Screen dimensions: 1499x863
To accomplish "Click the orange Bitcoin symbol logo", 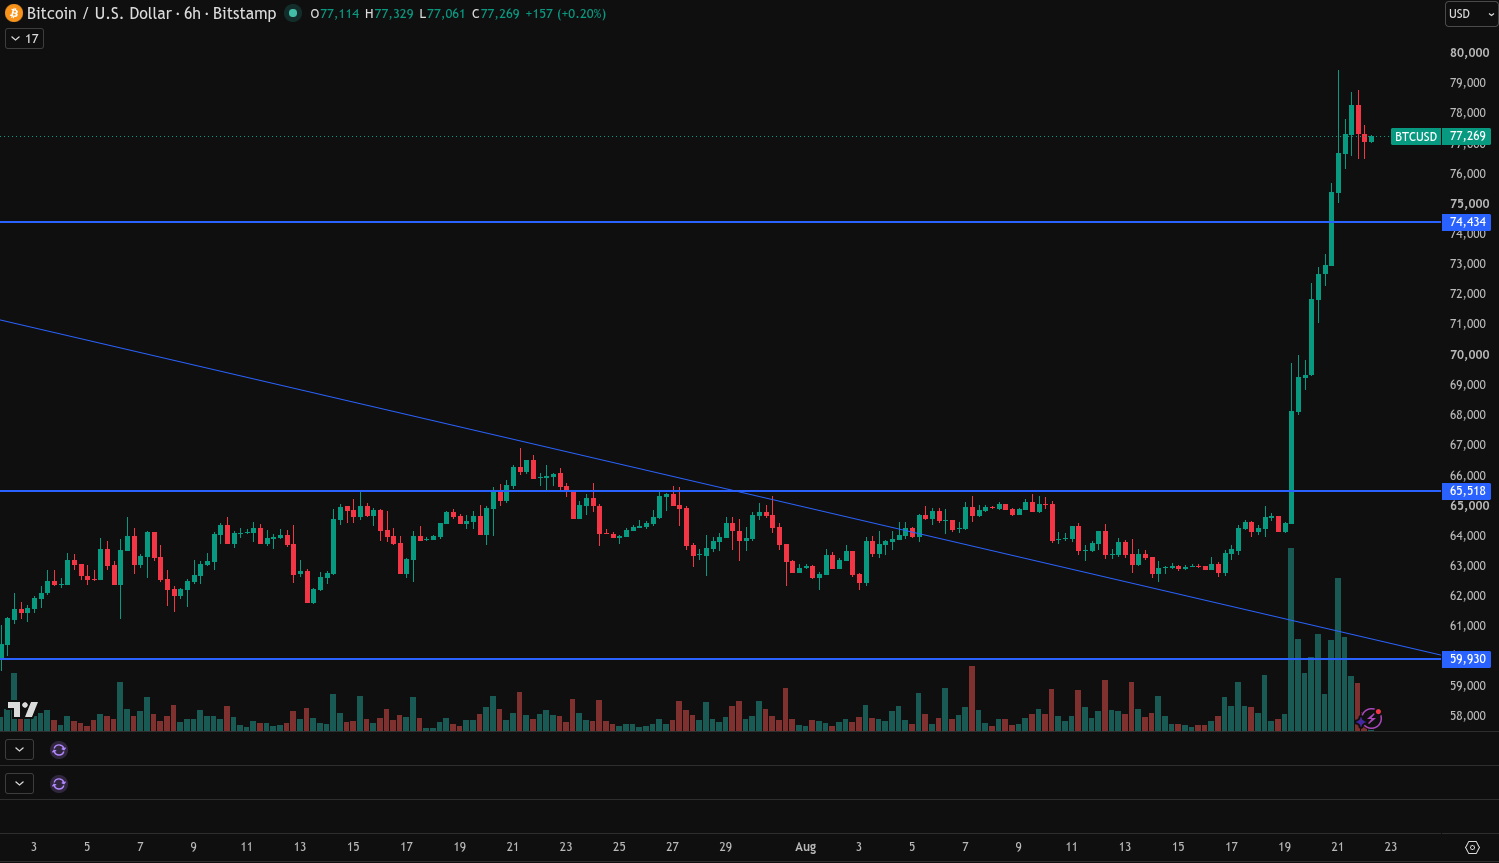I will point(13,13).
